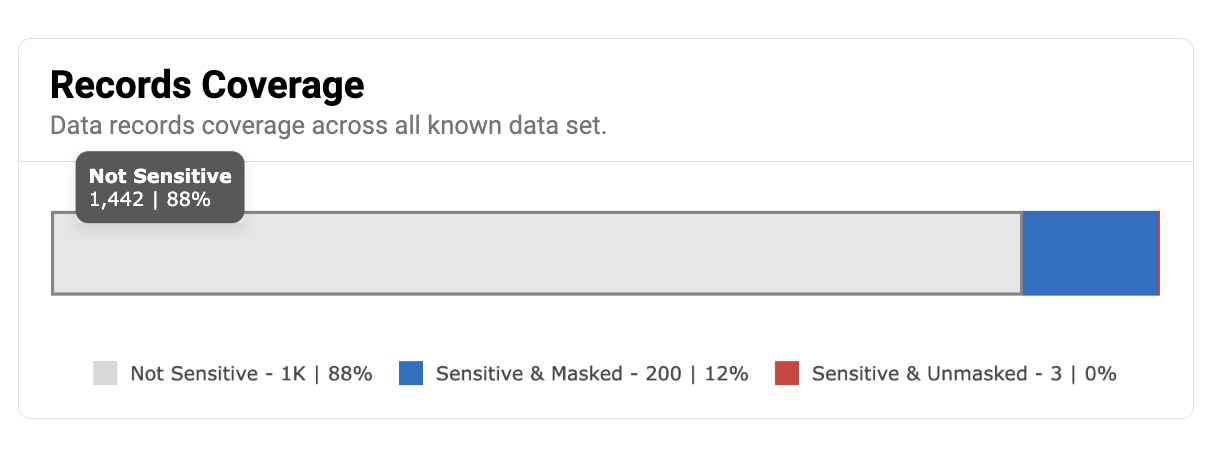This screenshot has width=1226, height=458.
Task: Click the gray Not Sensitive bar segment
Action: 536,253
